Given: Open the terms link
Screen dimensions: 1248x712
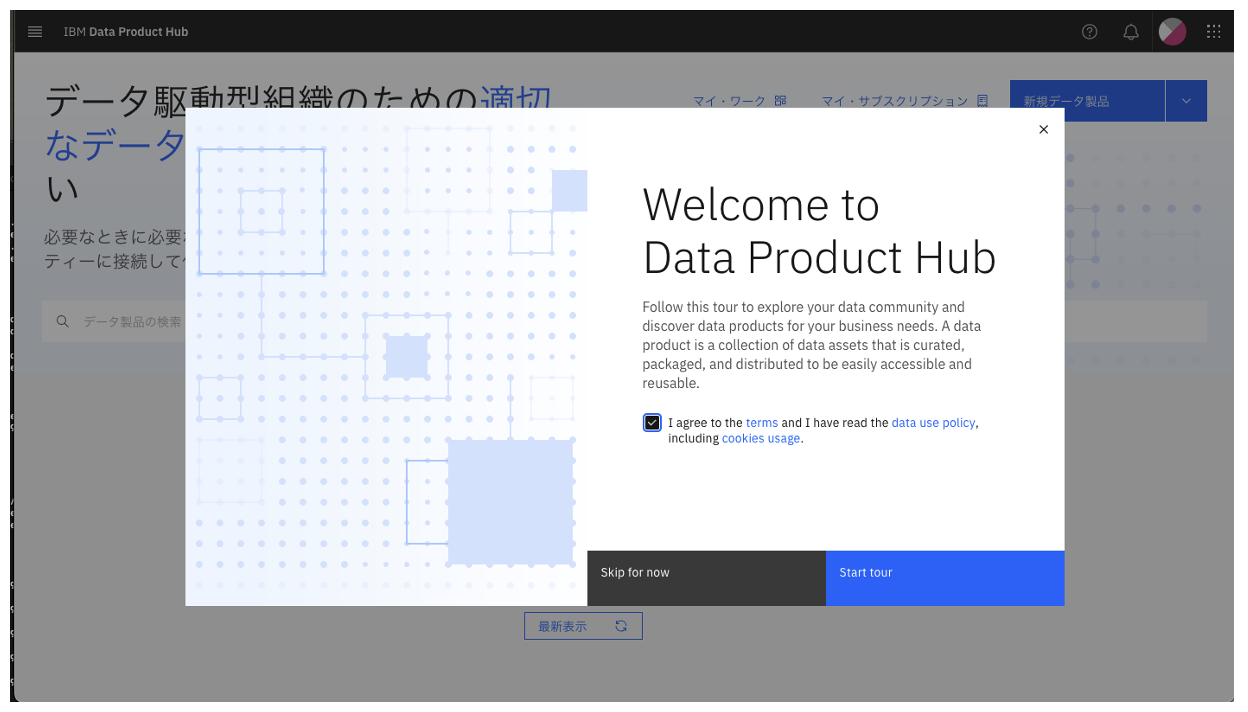Looking at the screenshot, I should (x=762, y=423).
